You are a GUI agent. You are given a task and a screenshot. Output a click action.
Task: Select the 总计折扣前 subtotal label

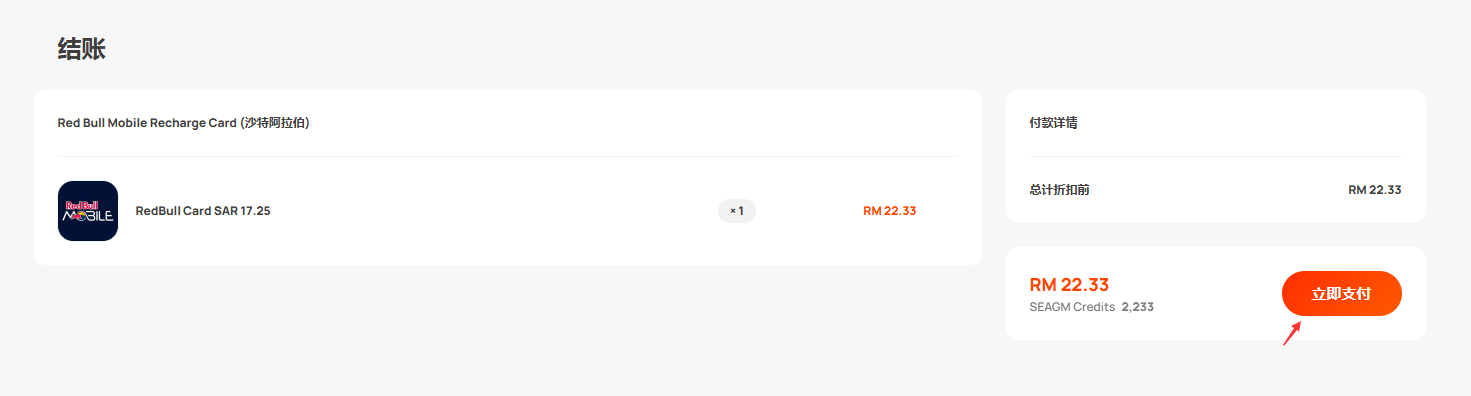(1059, 189)
